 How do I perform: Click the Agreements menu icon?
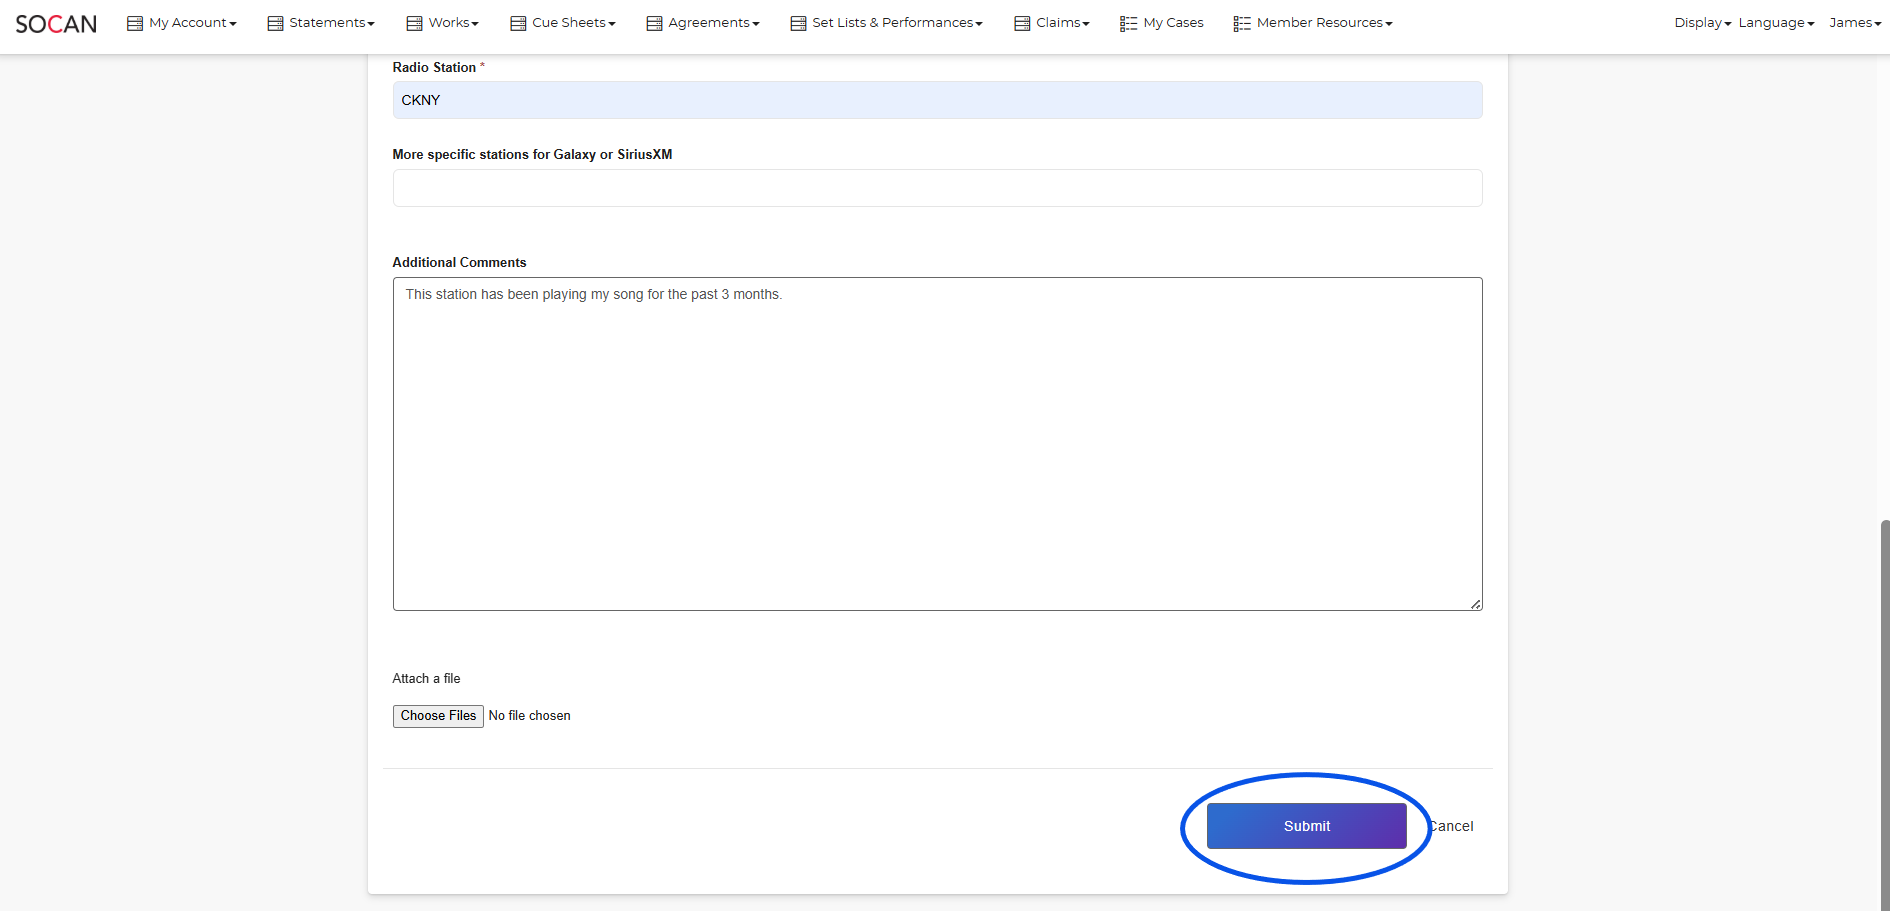(x=654, y=23)
